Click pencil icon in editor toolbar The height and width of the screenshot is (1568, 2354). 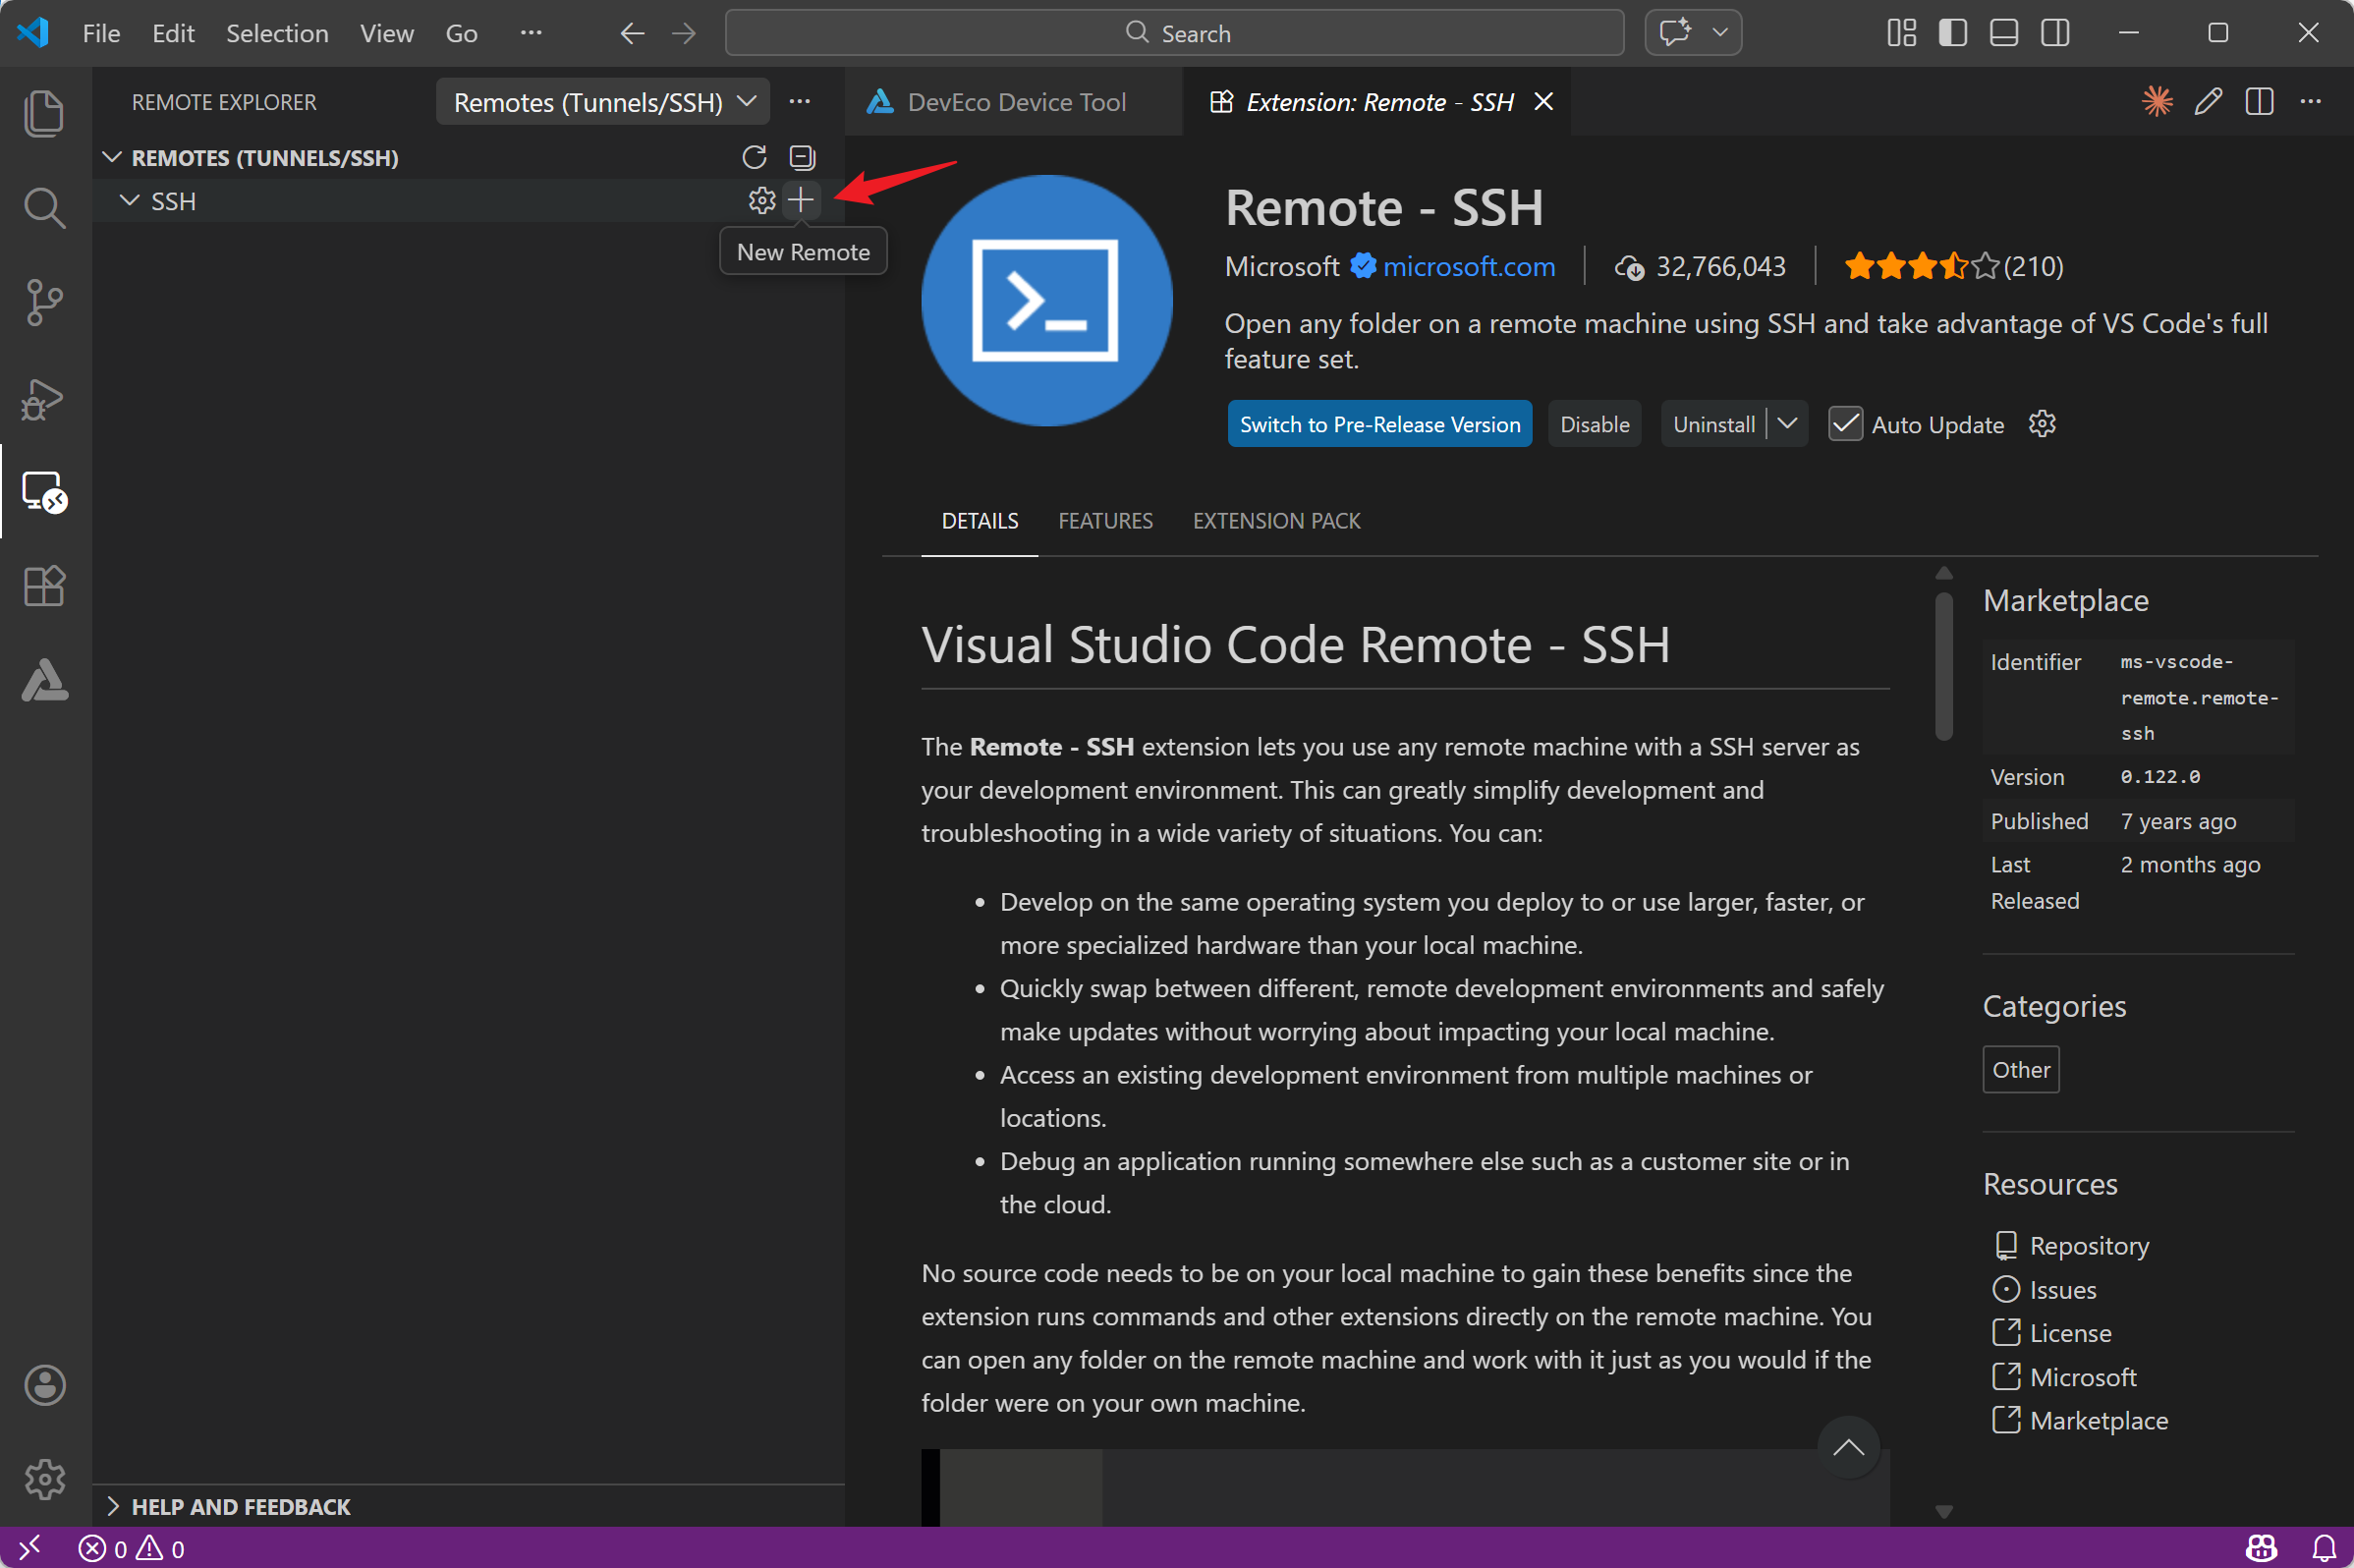tap(2208, 101)
